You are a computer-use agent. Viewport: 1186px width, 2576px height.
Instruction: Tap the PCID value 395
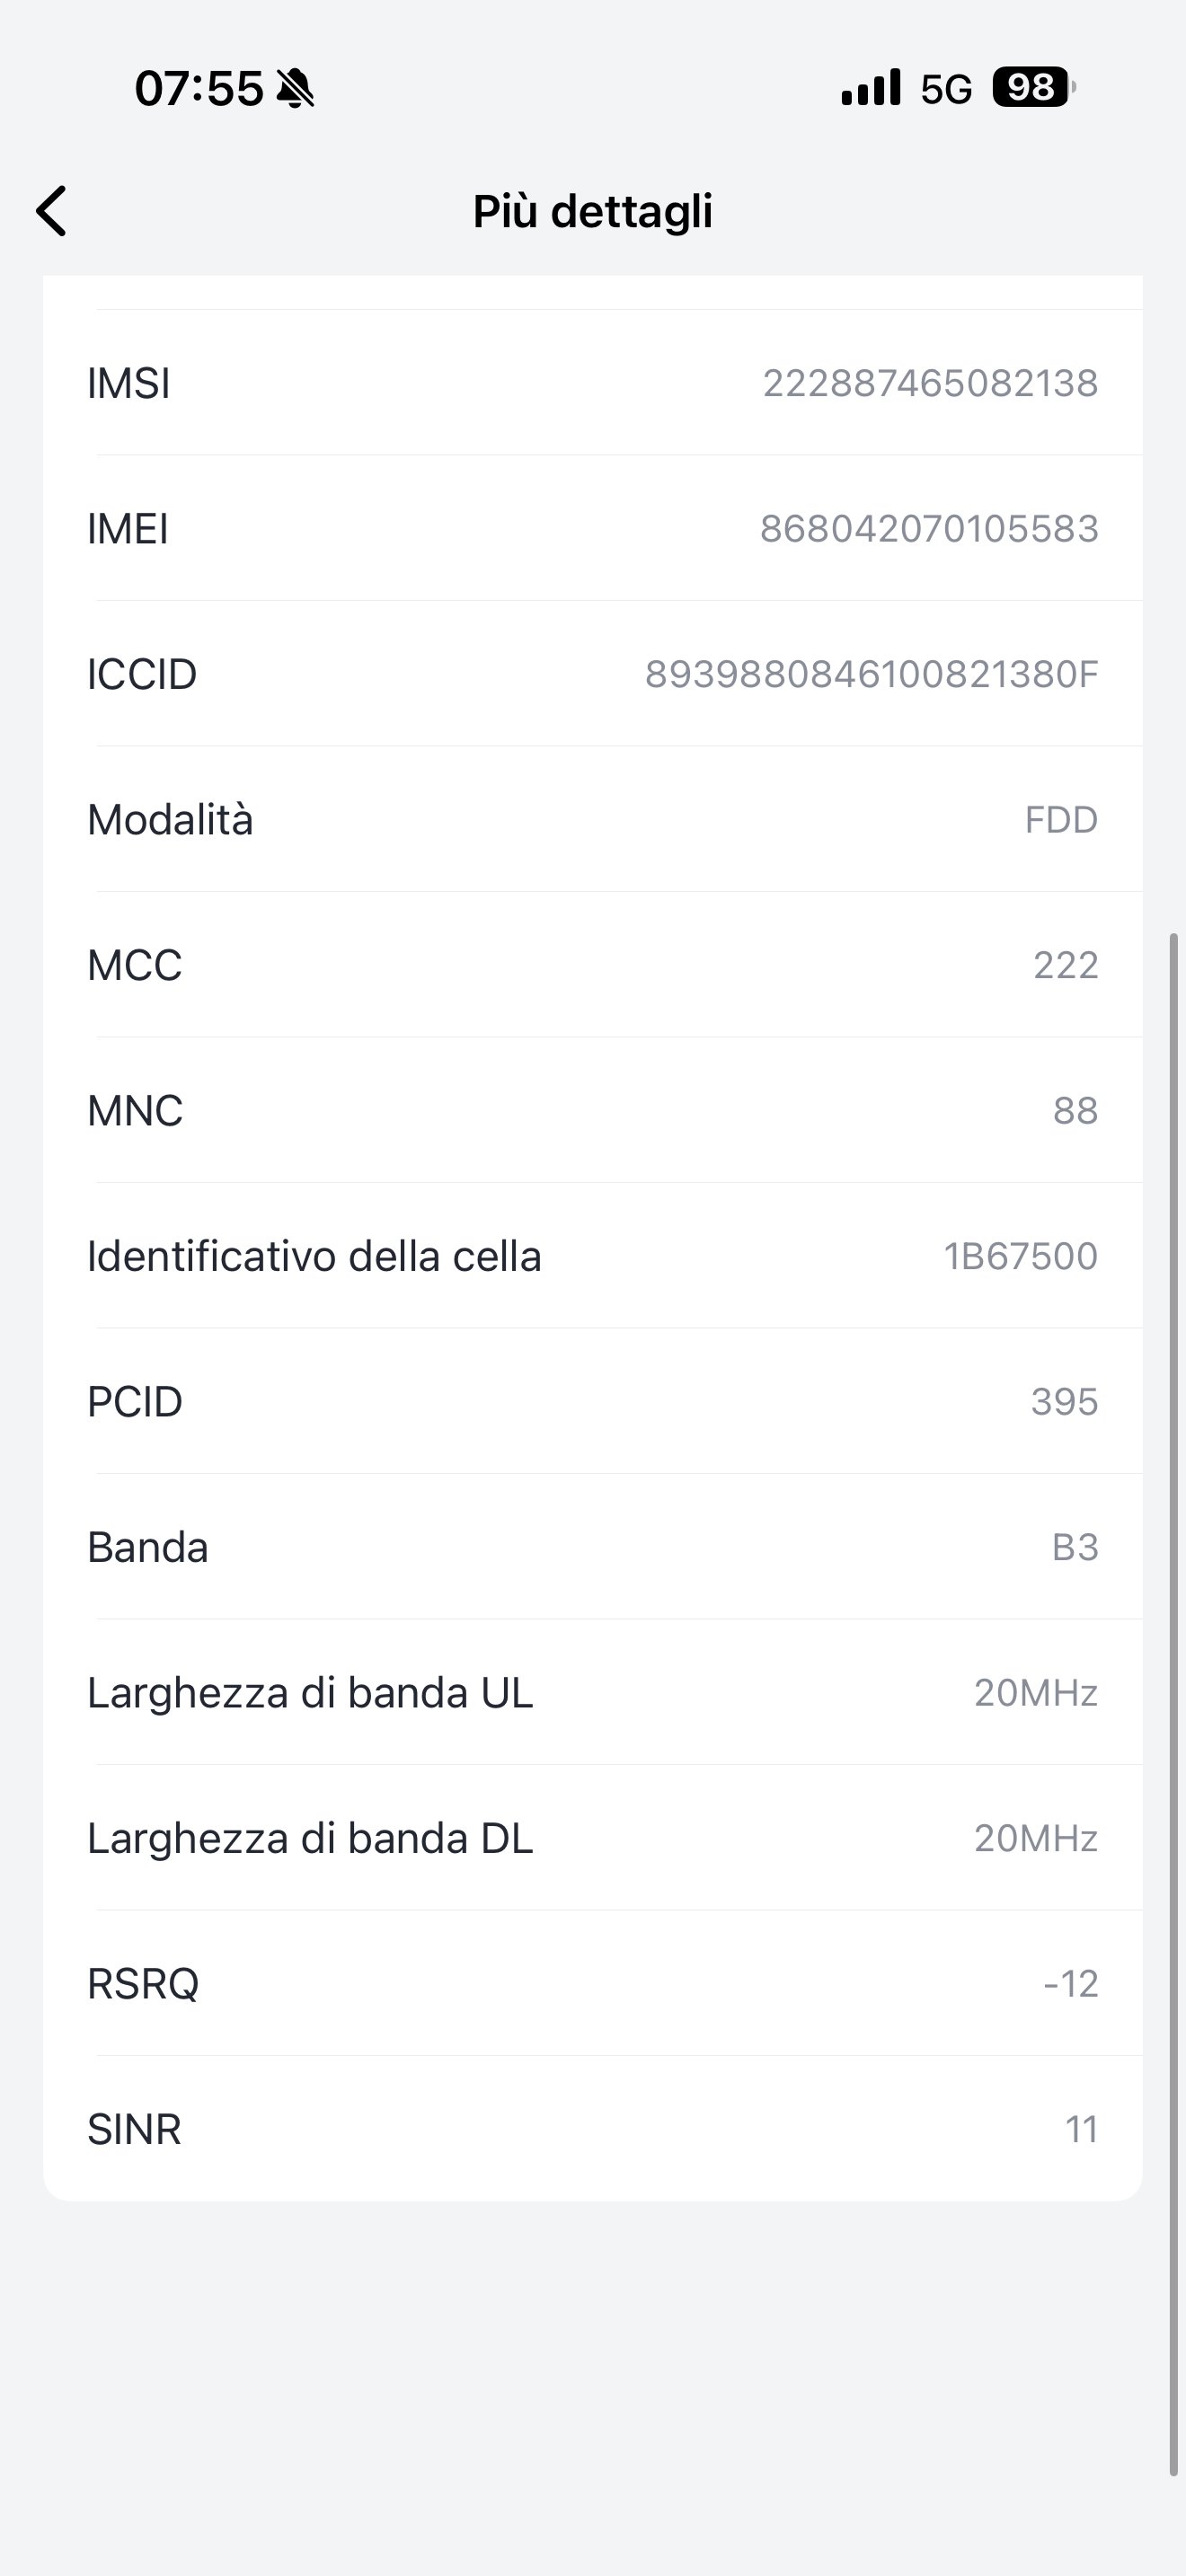coord(1064,1402)
